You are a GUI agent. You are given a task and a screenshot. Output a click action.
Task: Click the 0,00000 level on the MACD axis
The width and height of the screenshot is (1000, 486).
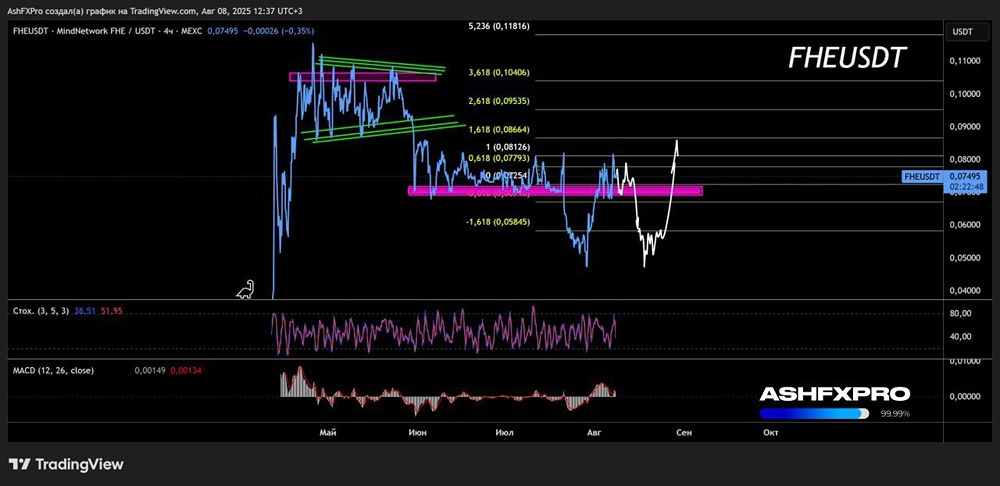tap(963, 396)
